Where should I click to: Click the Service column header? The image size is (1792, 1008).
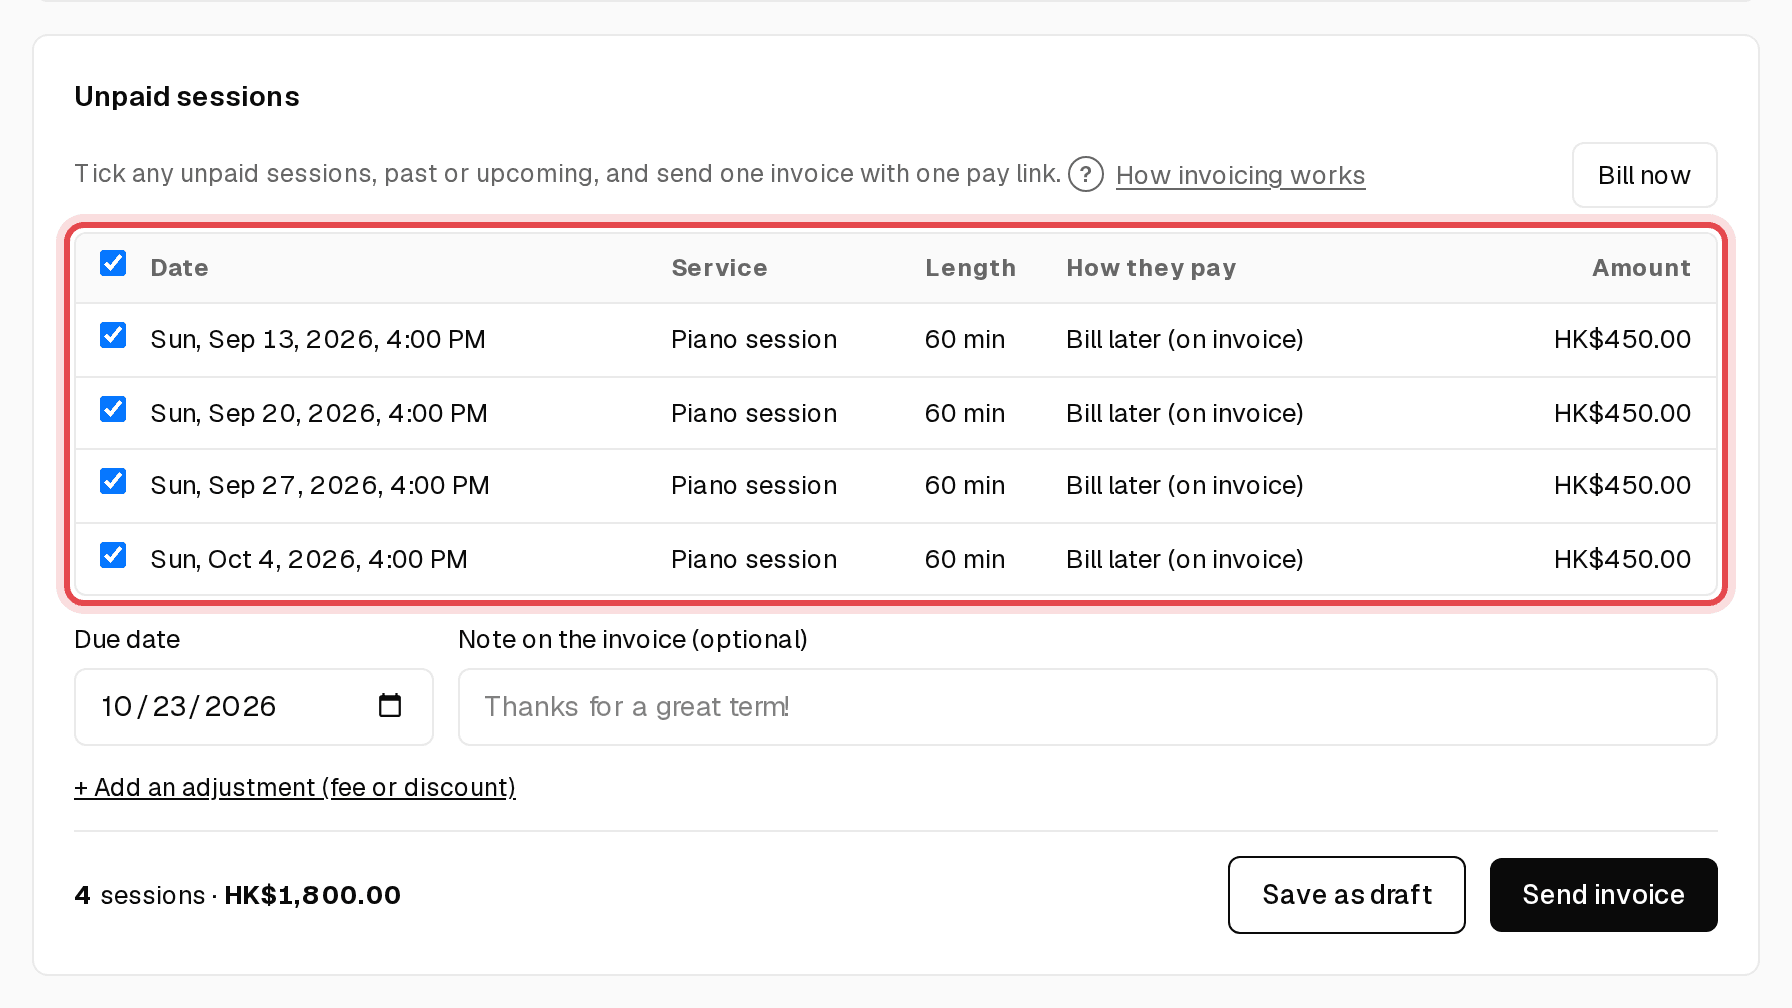click(x=719, y=268)
